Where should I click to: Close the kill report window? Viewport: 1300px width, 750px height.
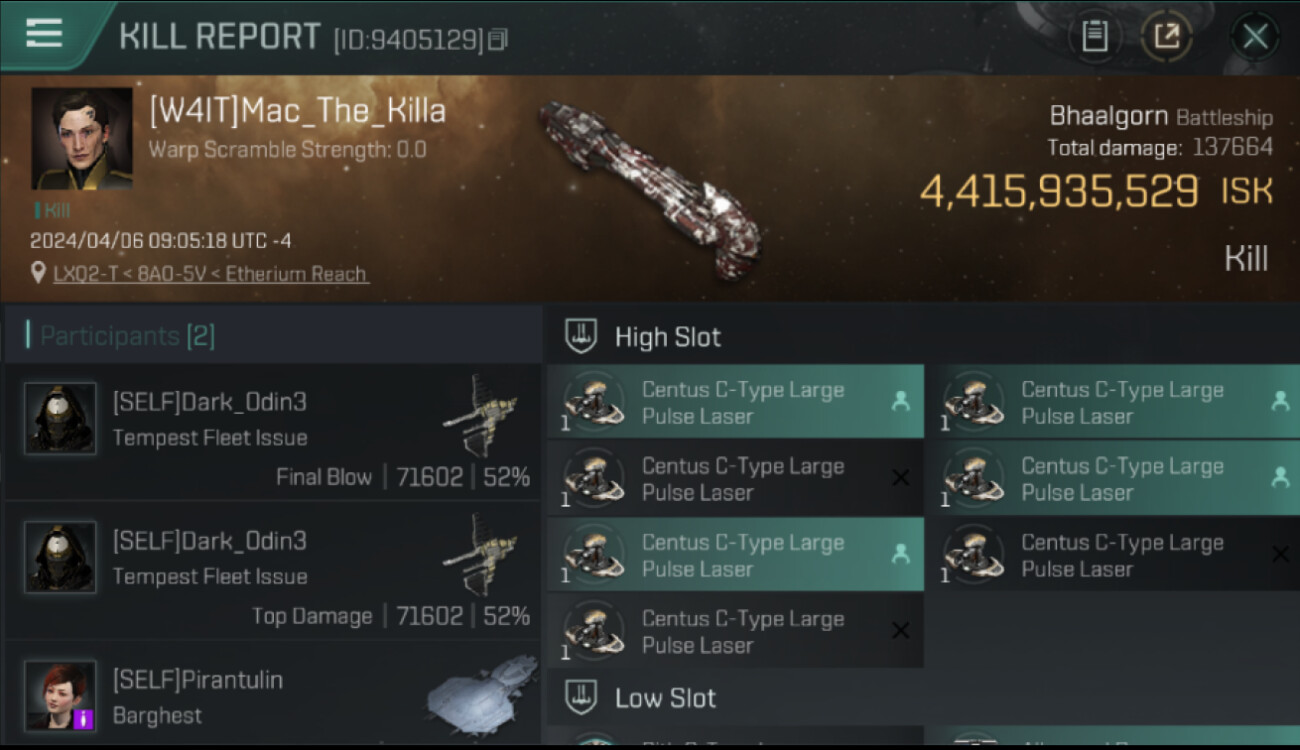coord(1254,38)
